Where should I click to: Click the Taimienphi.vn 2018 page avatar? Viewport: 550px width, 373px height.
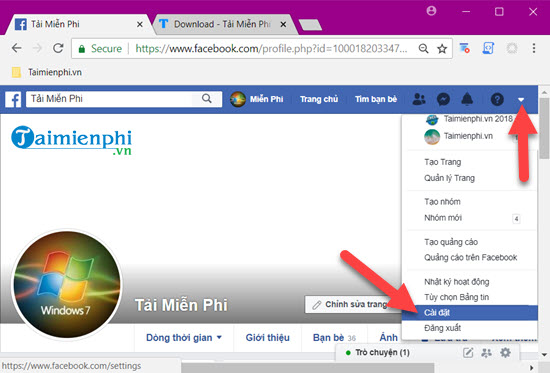[432, 119]
